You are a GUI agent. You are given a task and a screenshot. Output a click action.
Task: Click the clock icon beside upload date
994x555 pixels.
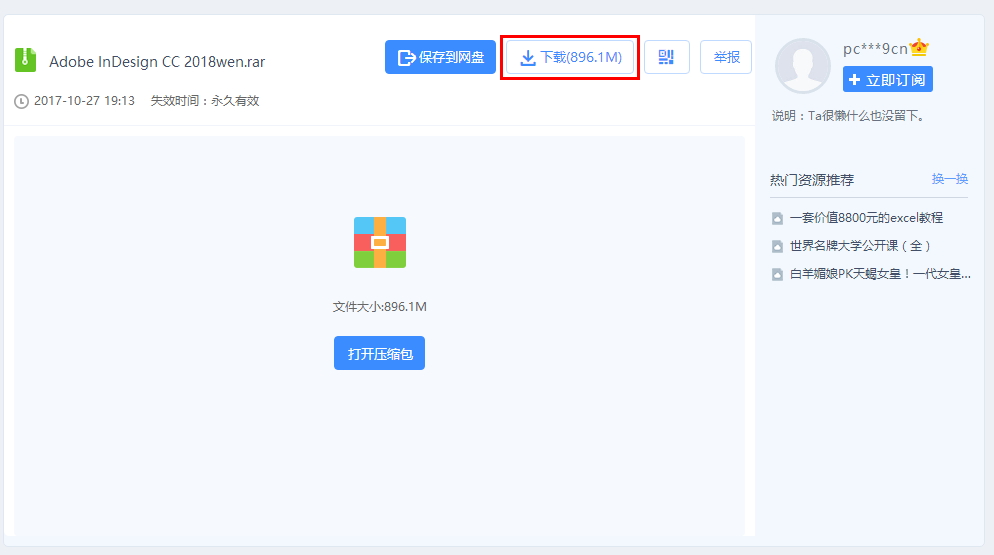(22, 101)
